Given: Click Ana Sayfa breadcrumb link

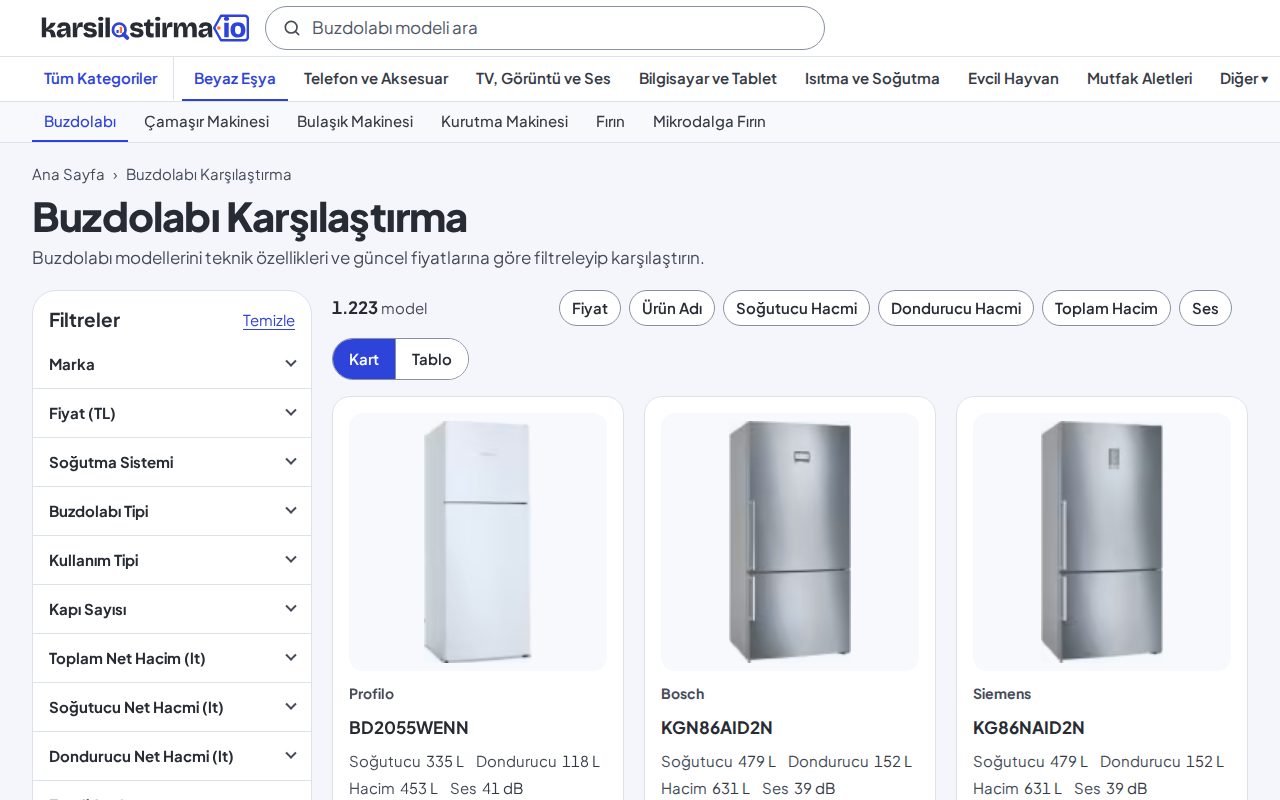Looking at the screenshot, I should [x=68, y=174].
